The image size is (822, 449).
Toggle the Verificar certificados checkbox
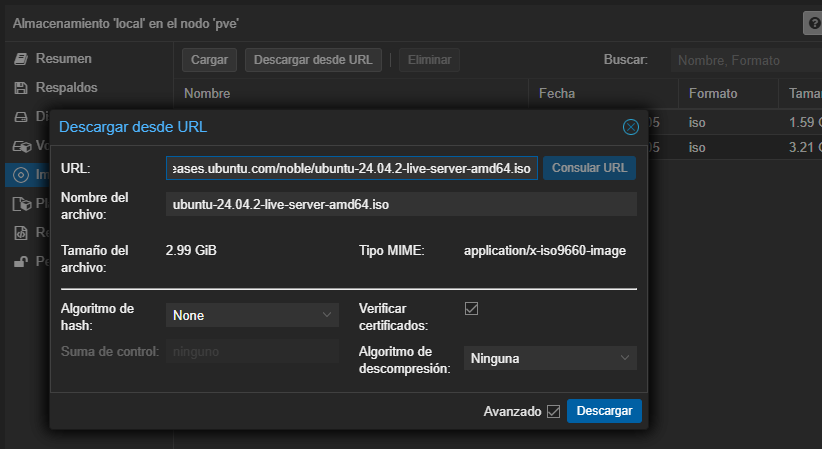coord(472,309)
